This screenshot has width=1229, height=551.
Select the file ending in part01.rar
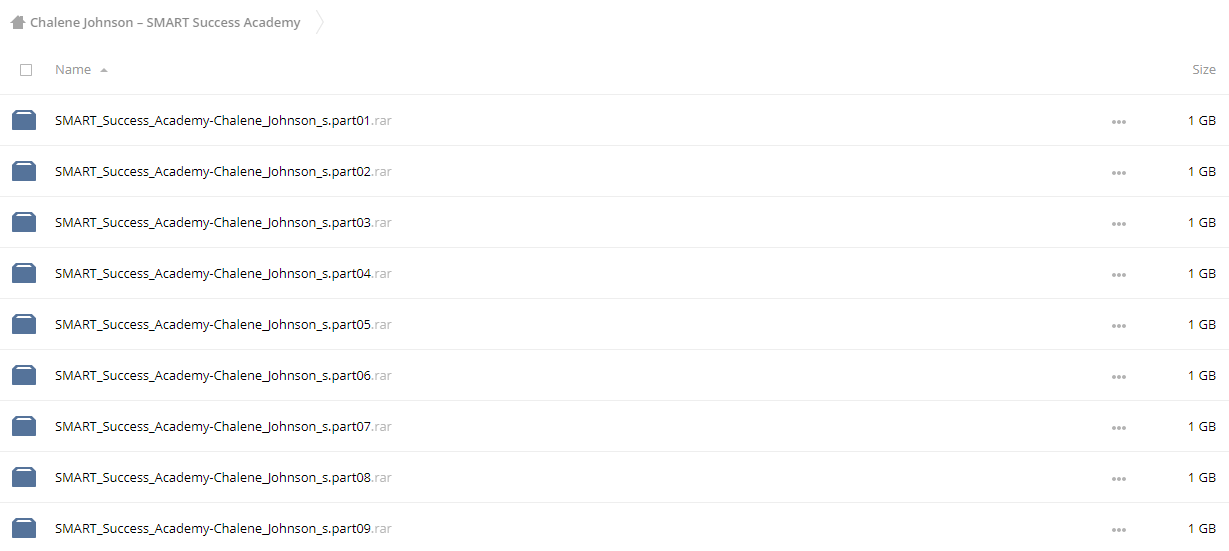coord(223,121)
